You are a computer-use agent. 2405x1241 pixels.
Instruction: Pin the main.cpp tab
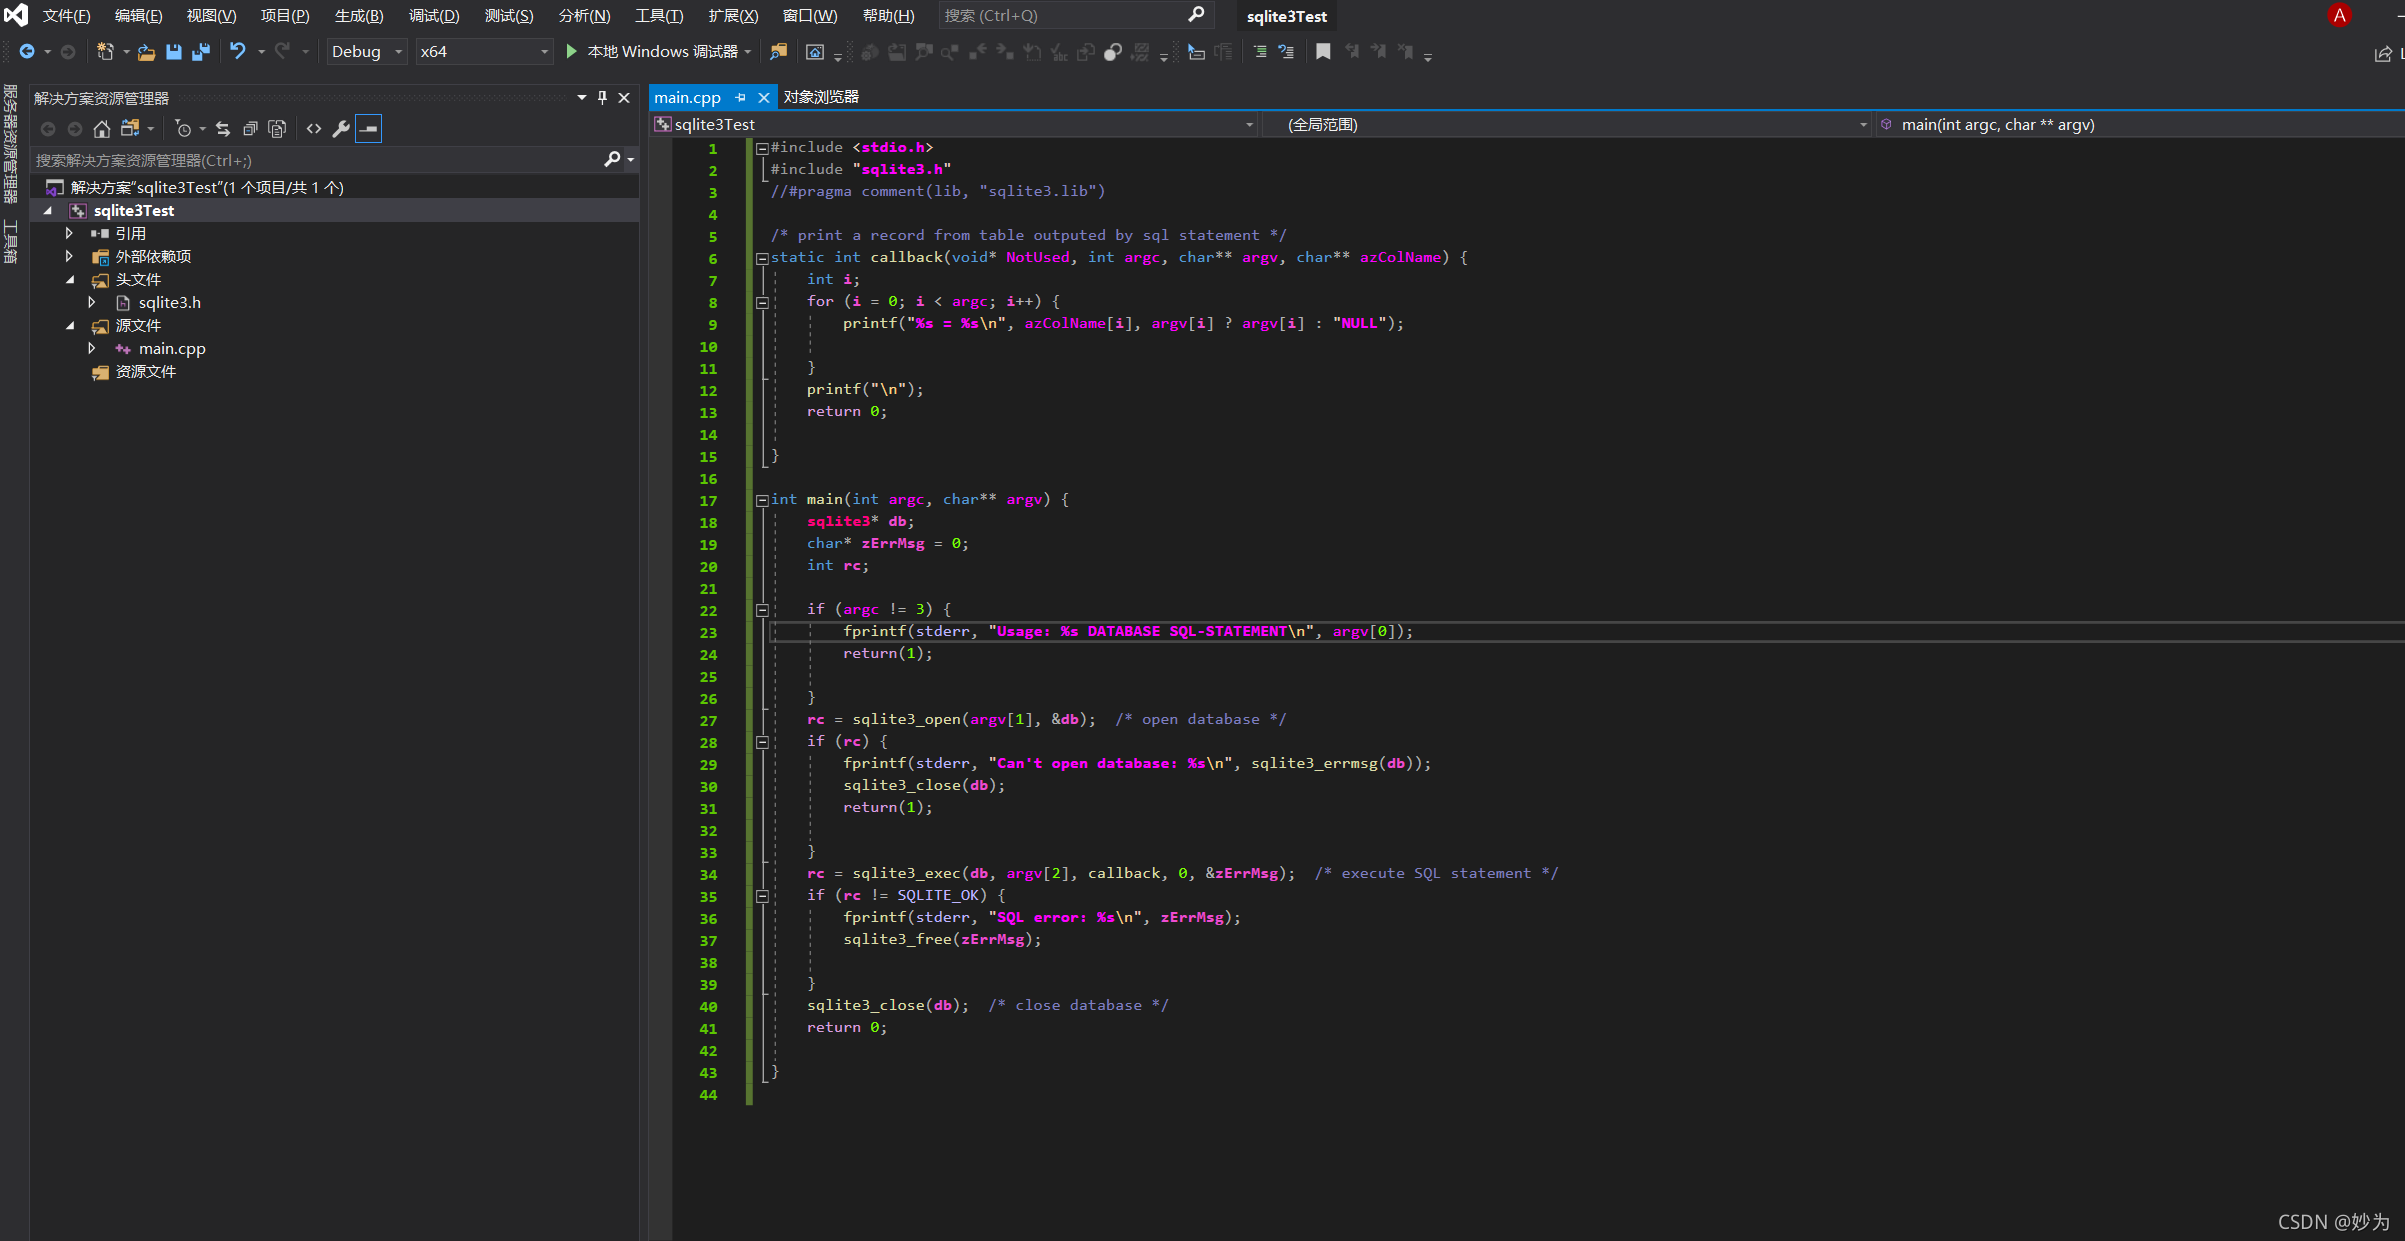click(x=741, y=98)
